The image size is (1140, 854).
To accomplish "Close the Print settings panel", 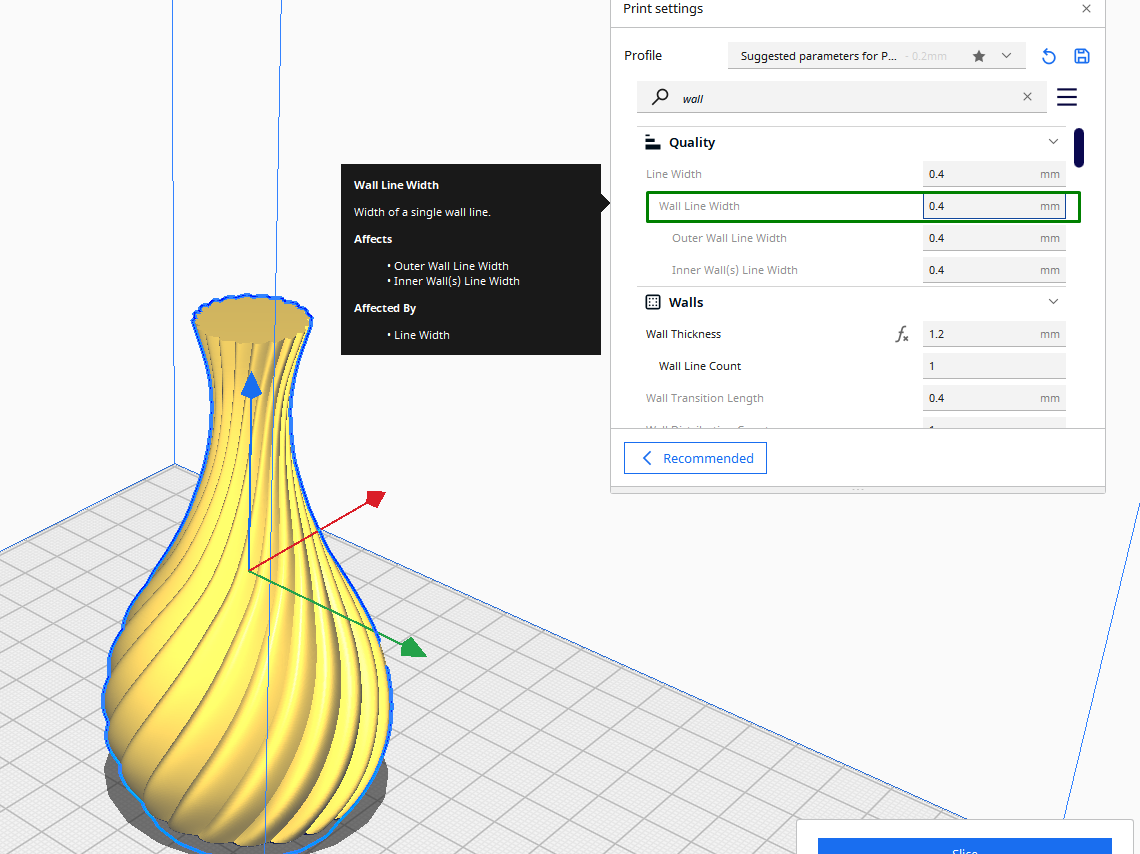I will (1086, 9).
